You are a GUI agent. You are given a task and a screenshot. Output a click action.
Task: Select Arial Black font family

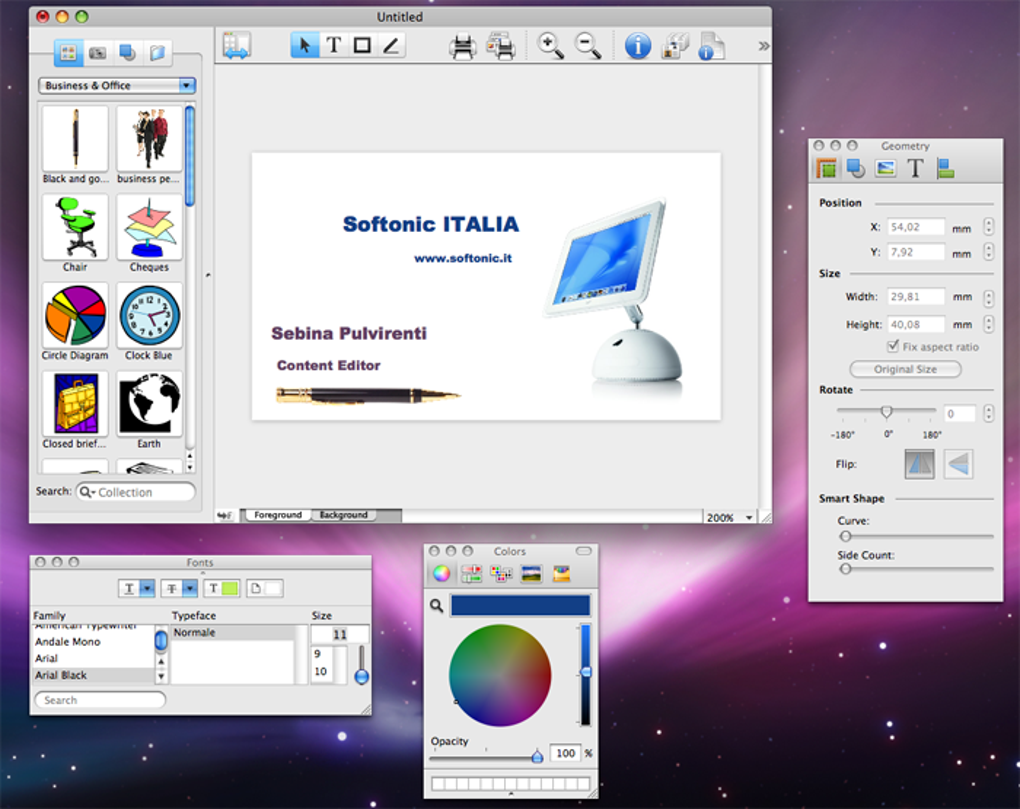pos(92,675)
